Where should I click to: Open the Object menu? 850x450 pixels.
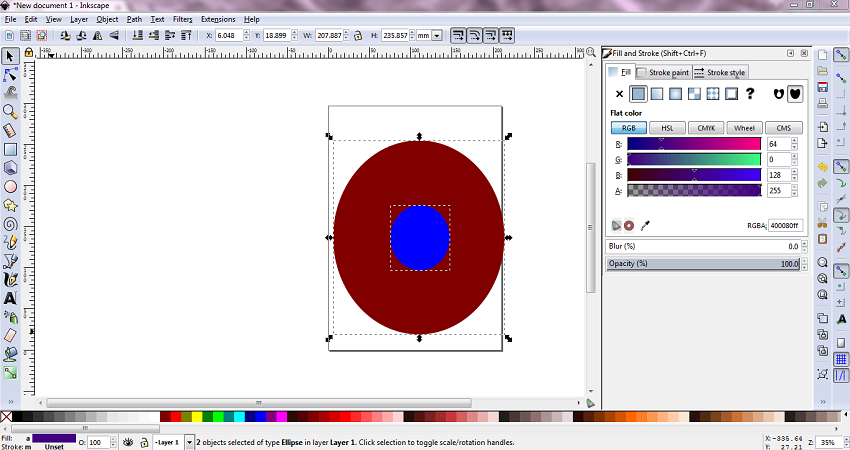107,19
